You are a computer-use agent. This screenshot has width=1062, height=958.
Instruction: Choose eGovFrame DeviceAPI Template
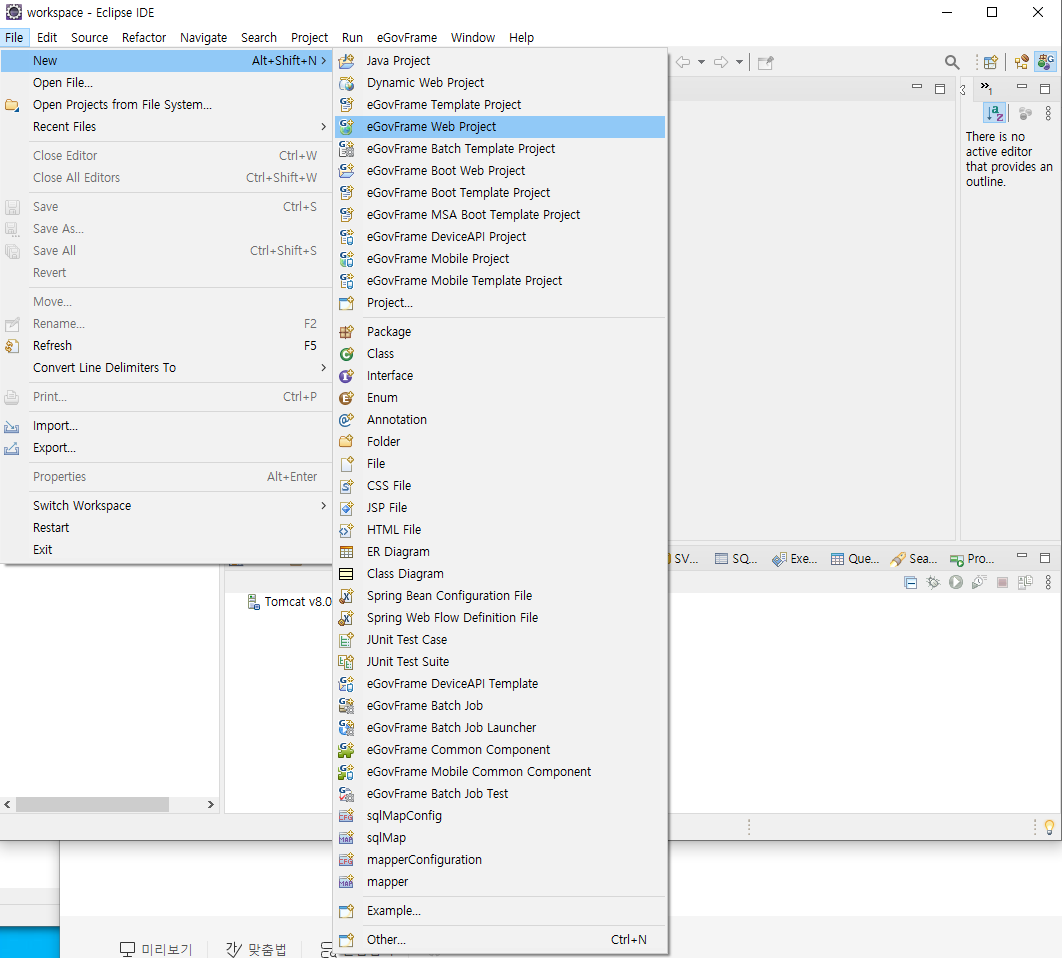point(500,684)
